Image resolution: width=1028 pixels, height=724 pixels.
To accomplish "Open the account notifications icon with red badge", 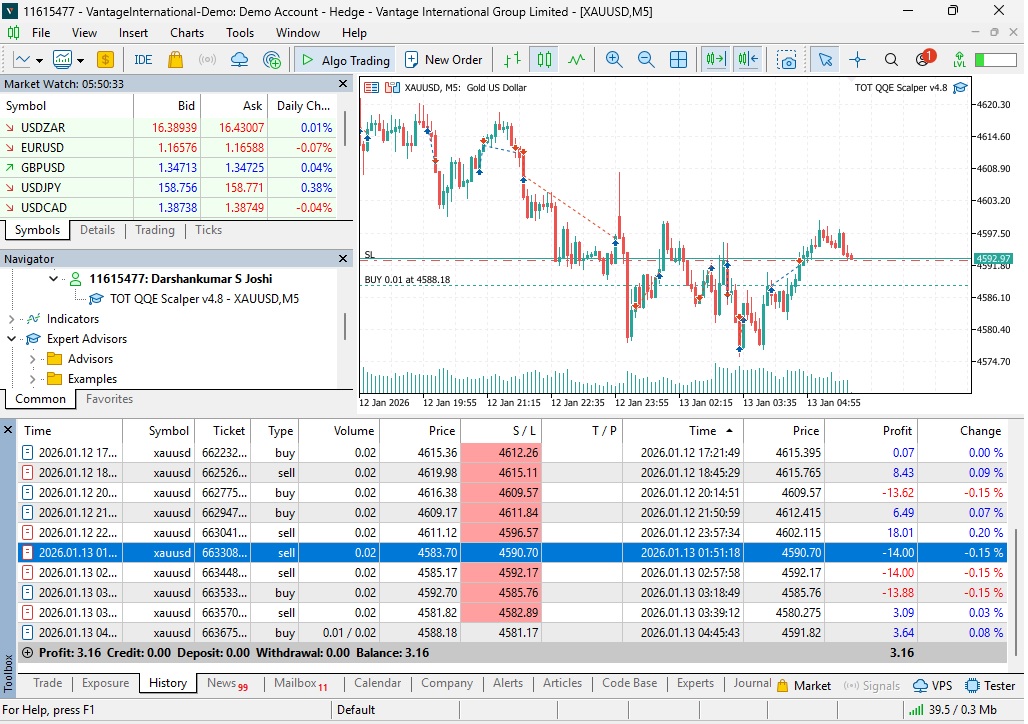I will [x=924, y=58].
